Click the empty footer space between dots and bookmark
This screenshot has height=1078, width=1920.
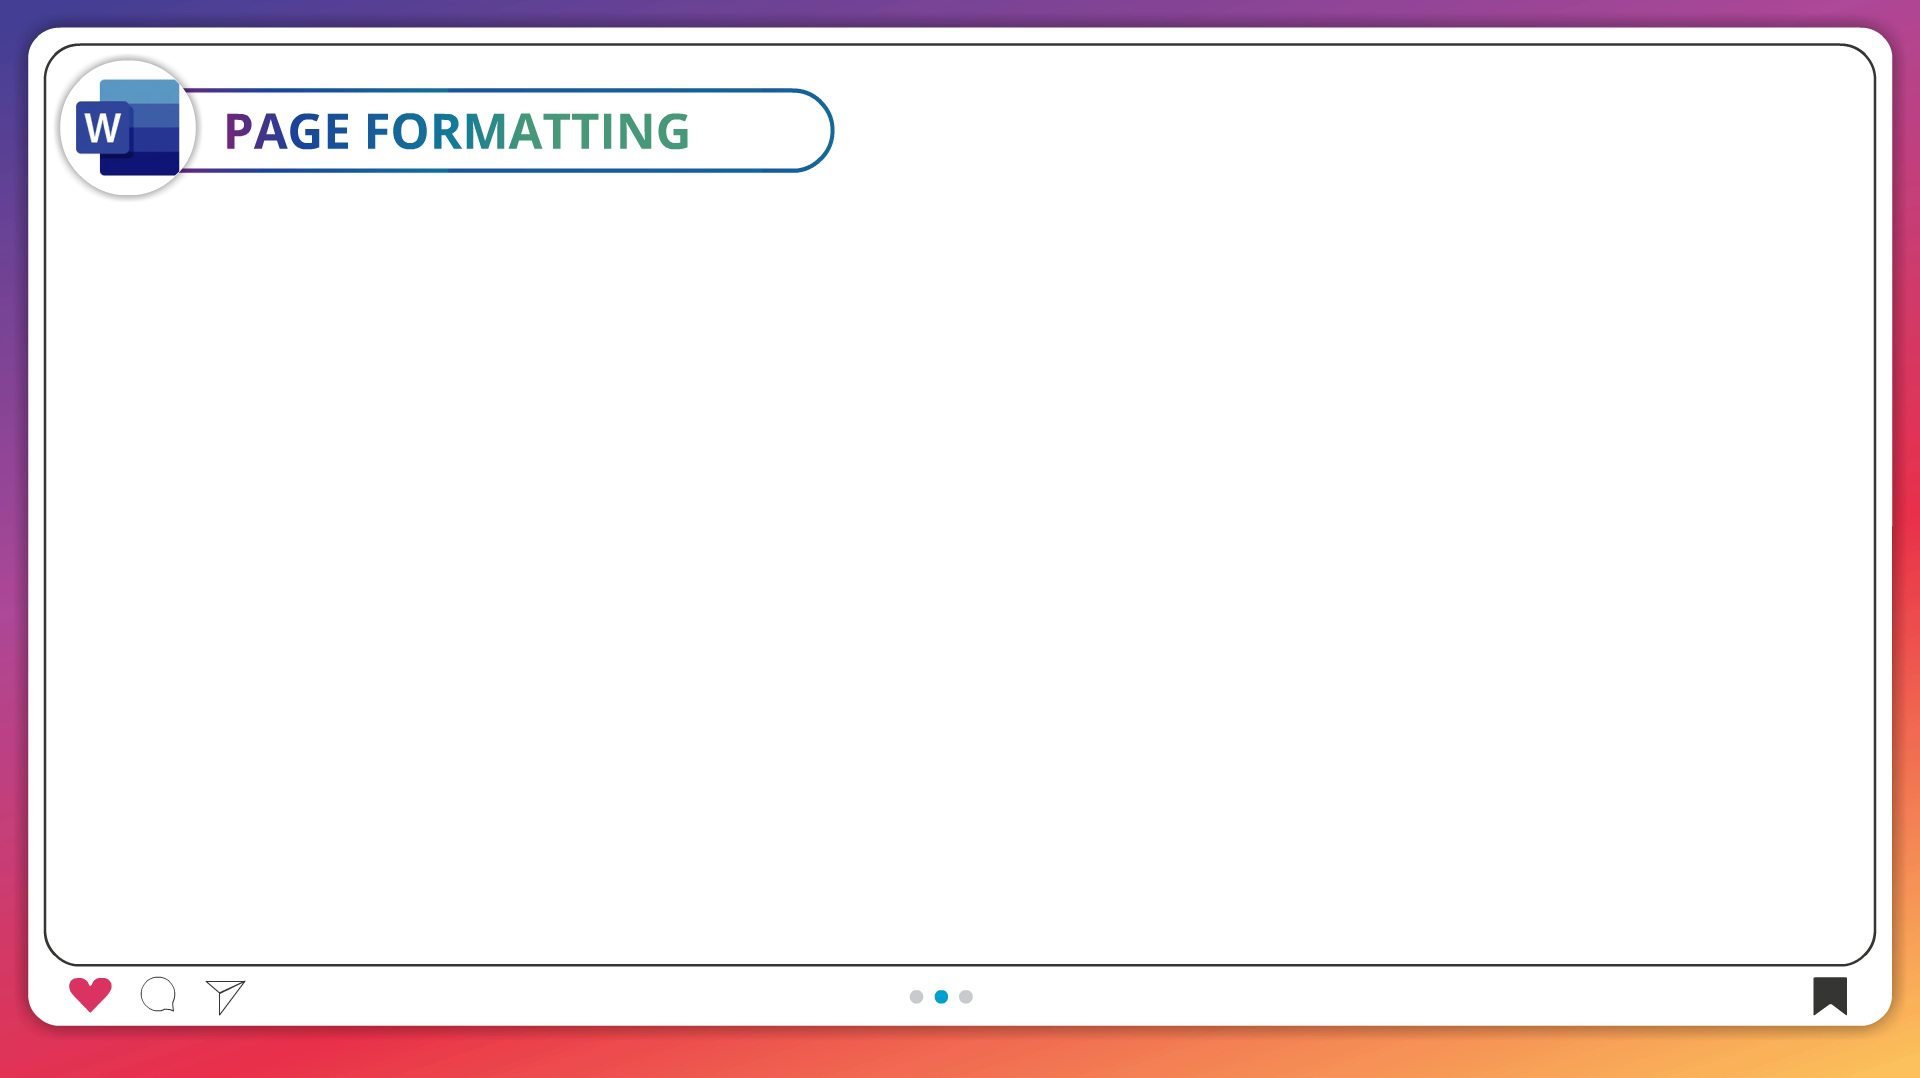[x=1400, y=996]
